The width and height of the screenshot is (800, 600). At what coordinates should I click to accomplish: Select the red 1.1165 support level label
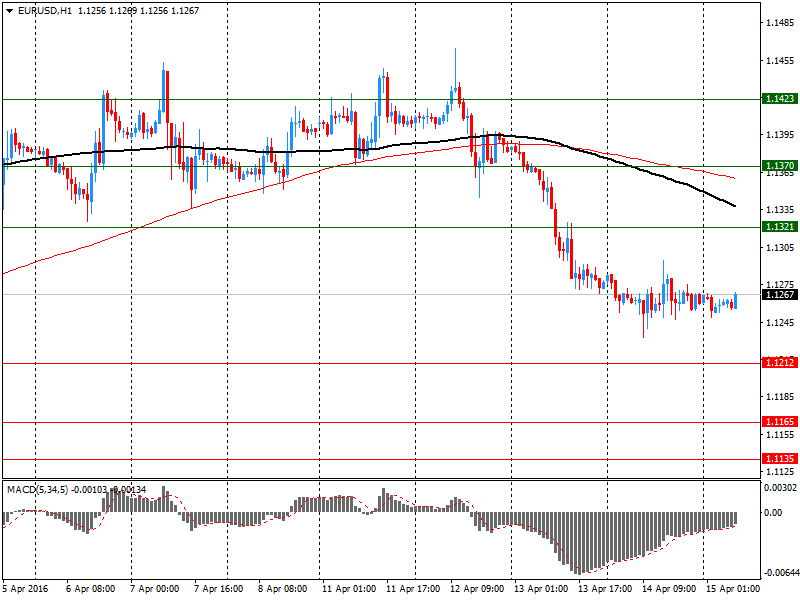(x=779, y=421)
